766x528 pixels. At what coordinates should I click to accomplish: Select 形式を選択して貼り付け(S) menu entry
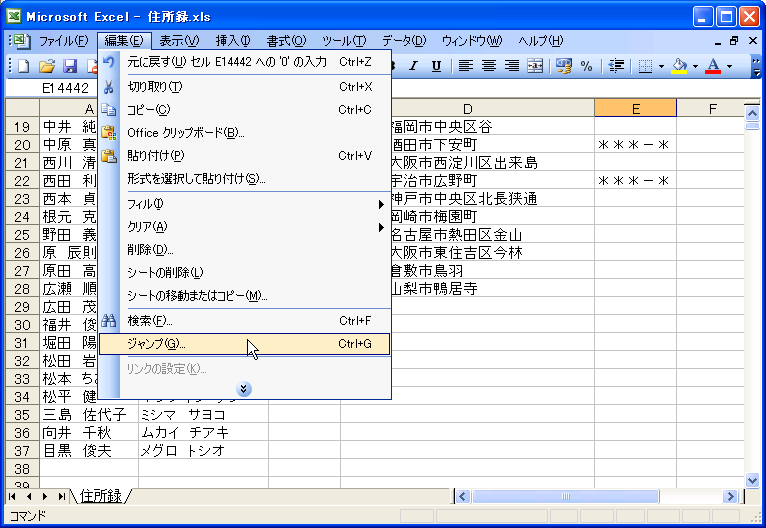[x=244, y=179]
